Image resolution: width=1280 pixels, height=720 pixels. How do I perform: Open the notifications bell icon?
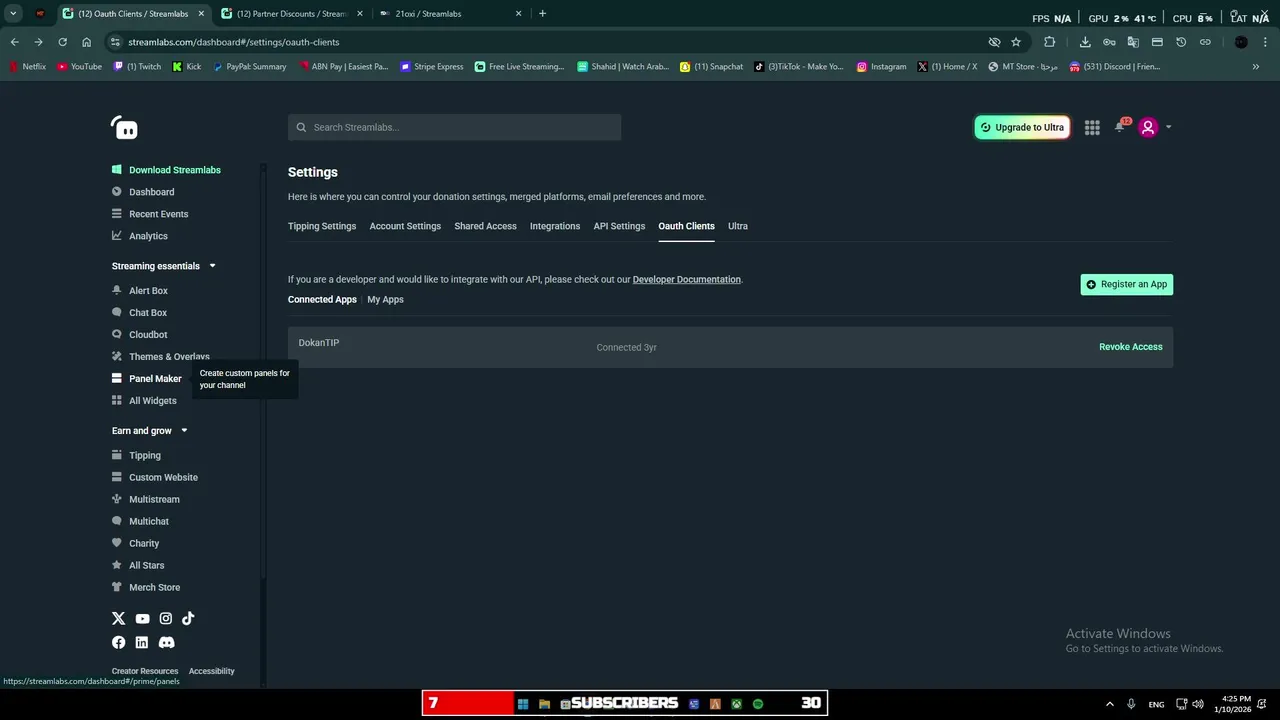1119,127
